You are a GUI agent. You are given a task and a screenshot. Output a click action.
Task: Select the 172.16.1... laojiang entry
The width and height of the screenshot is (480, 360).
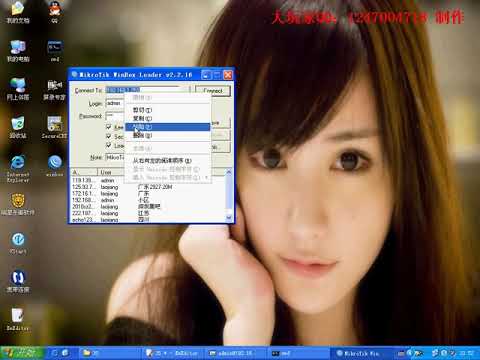pyautogui.click(x=148, y=194)
